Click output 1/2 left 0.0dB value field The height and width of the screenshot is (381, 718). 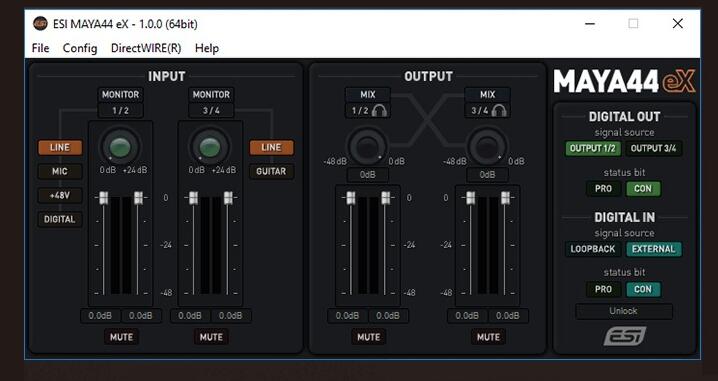tap(348, 316)
